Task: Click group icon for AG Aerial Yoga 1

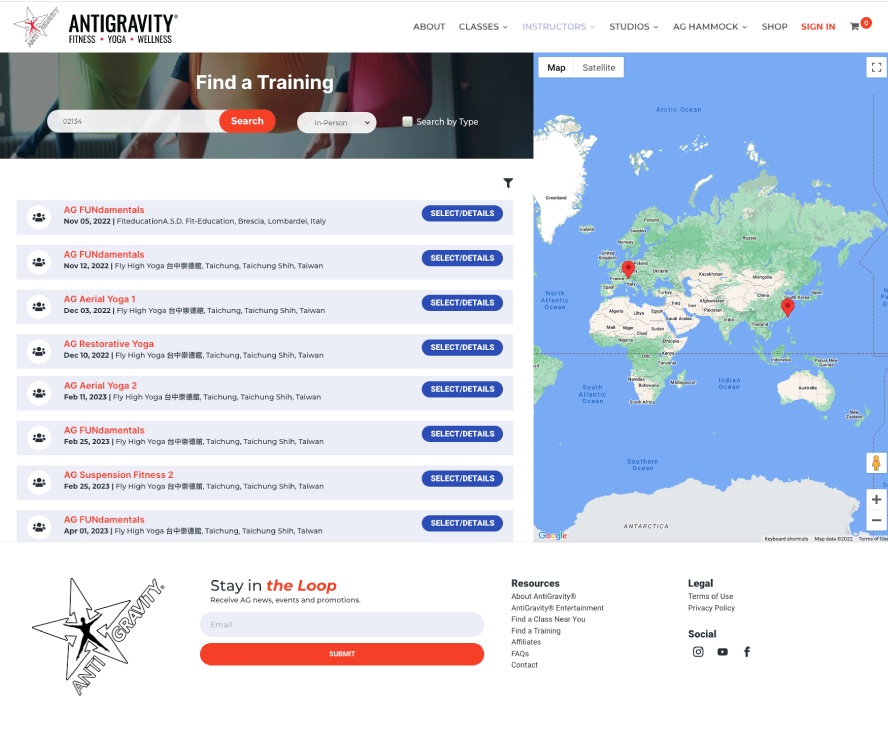Action: click(39, 306)
